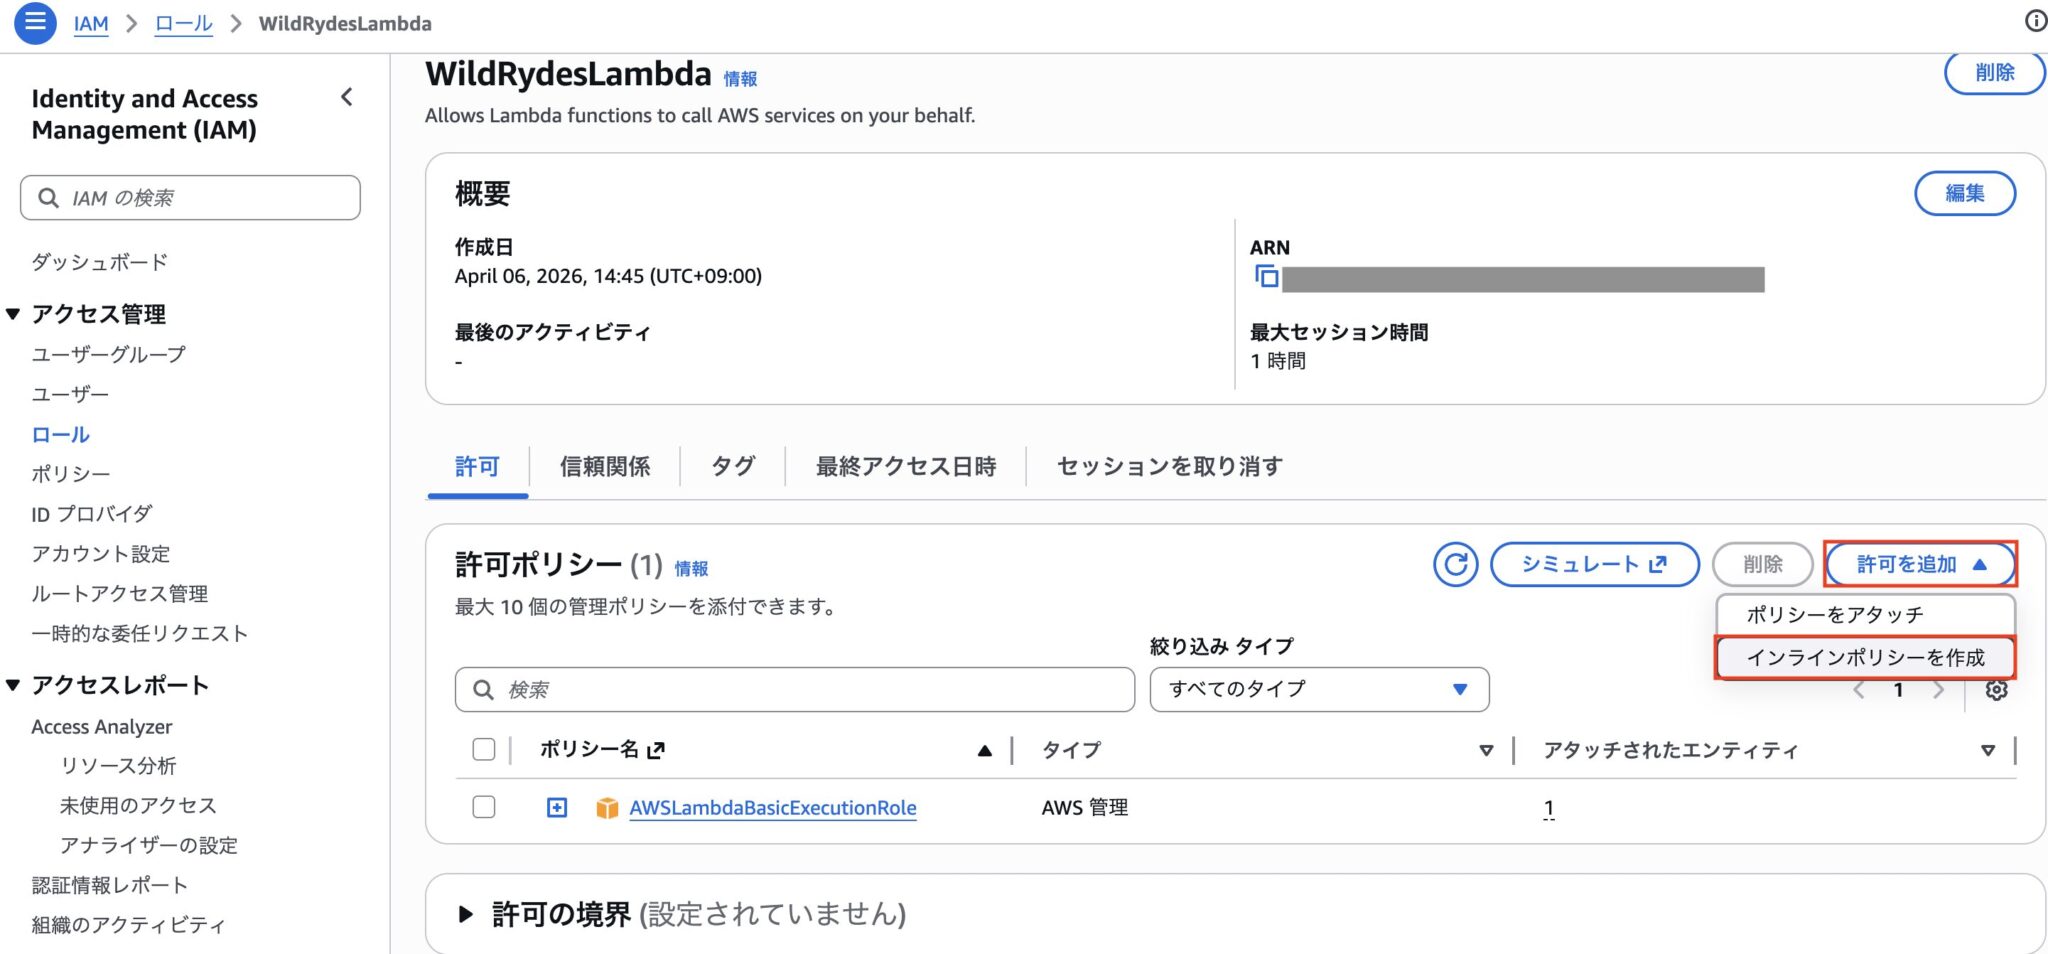This screenshot has width=2048, height=954.
Task: Select the AWSLambdaBasicExecutionRole row checkbox
Action: (x=484, y=807)
